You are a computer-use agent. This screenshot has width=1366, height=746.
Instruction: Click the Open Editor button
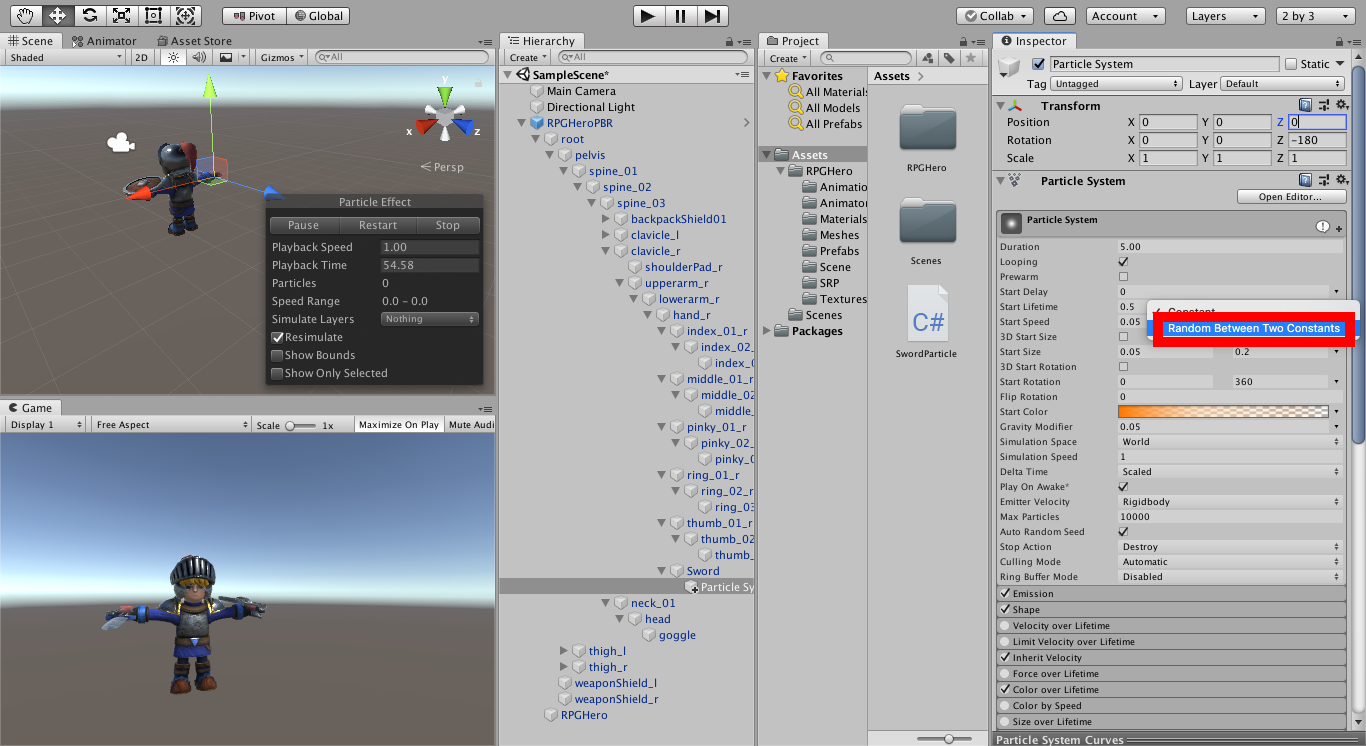[1291, 197]
